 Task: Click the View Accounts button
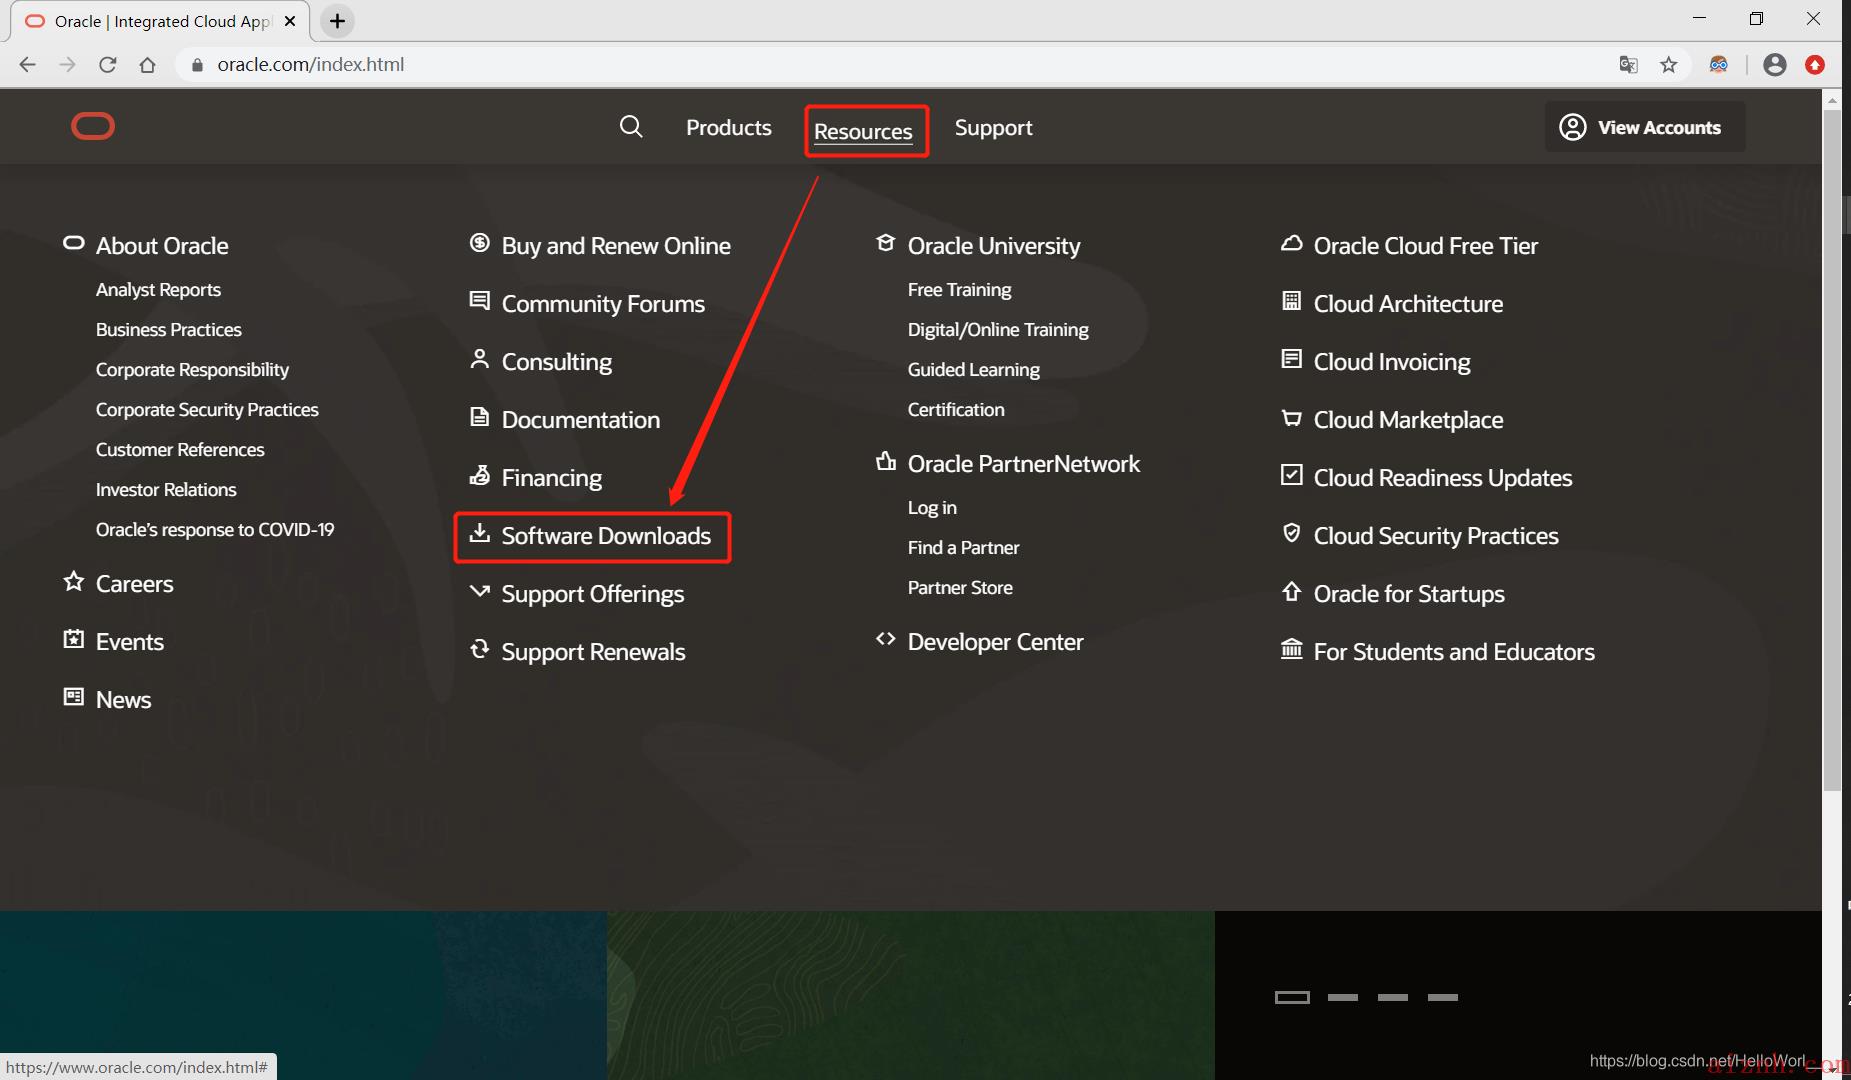[x=1645, y=127]
